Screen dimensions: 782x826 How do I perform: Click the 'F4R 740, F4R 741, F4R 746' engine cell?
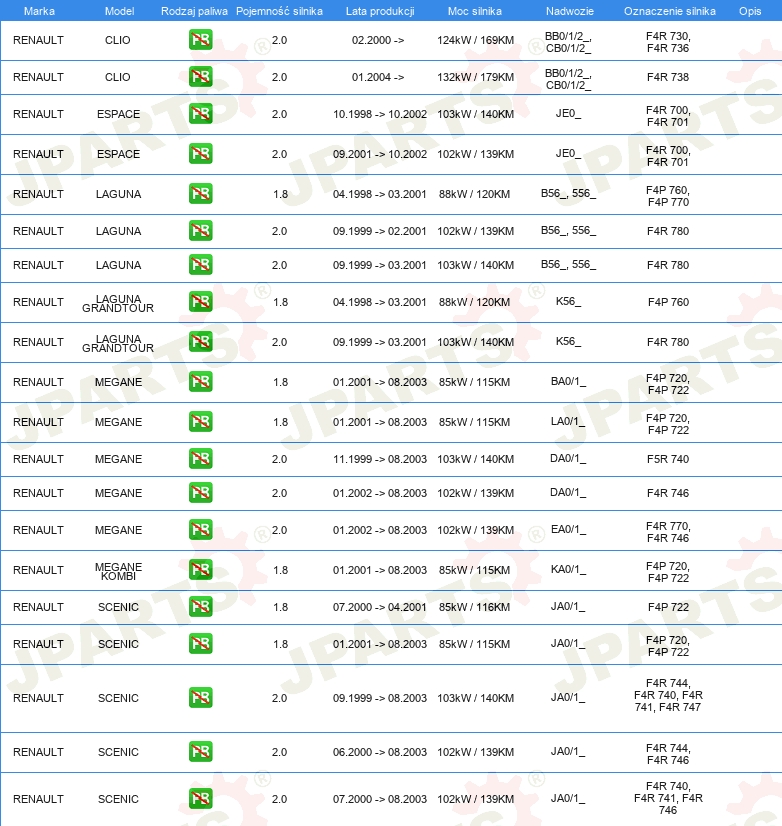click(x=668, y=798)
